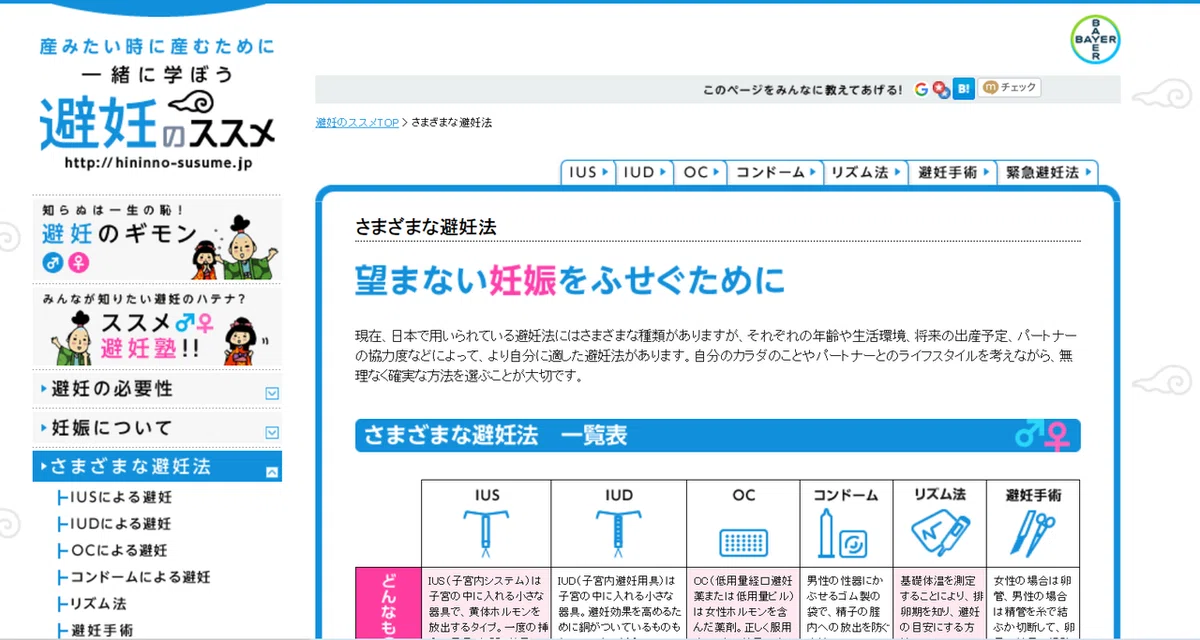This screenshot has width=1200, height=640.
Task: Follow the 避妊のススメTOP breadcrumb link
Action: tap(357, 122)
